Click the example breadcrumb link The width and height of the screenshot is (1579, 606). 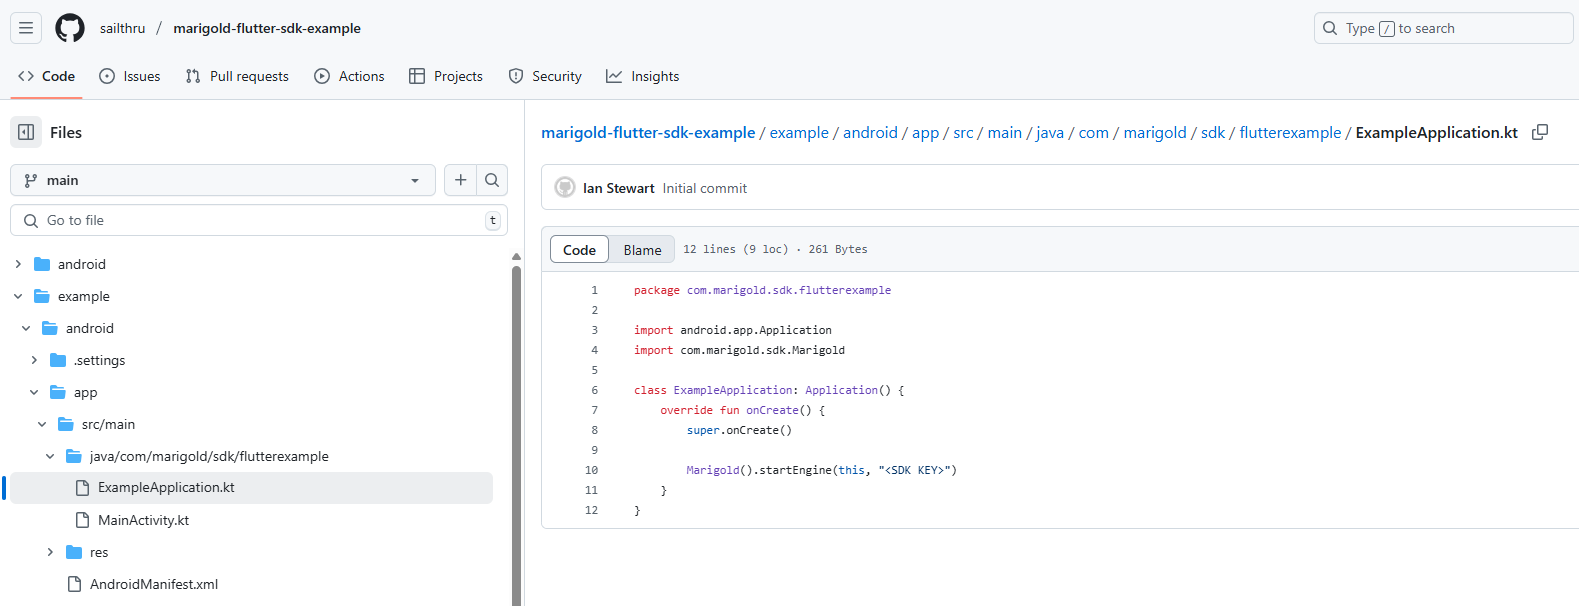click(799, 132)
